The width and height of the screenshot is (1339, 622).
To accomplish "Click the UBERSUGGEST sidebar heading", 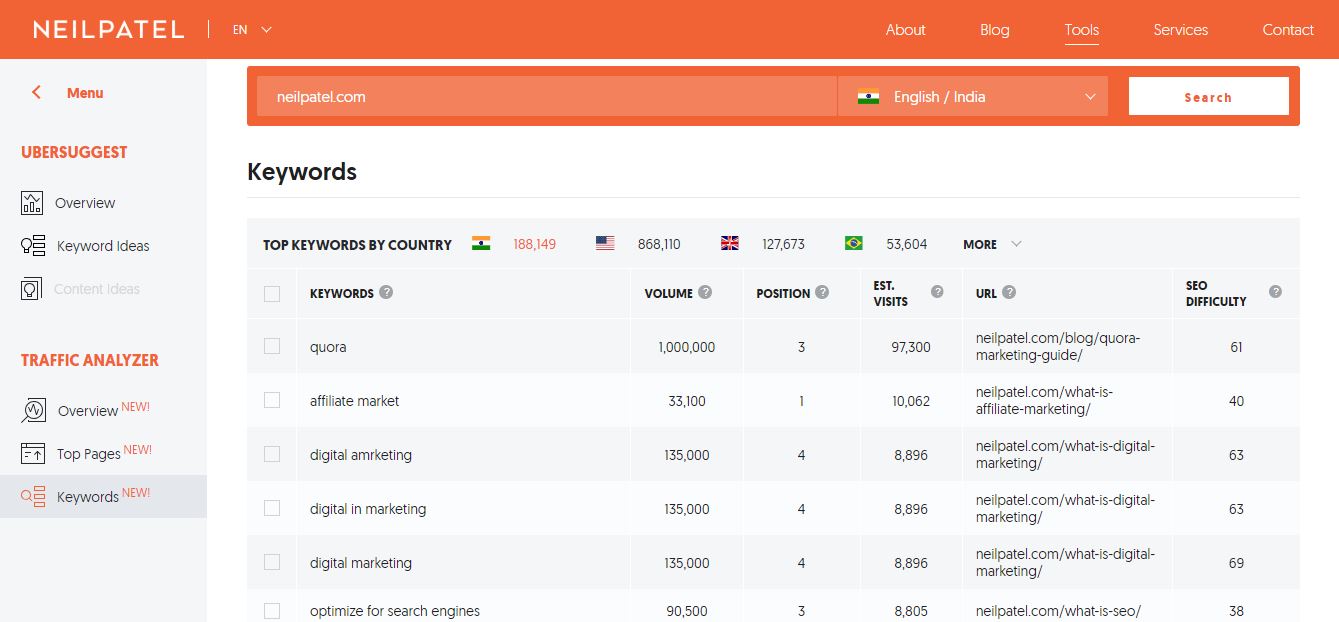I will (74, 152).
